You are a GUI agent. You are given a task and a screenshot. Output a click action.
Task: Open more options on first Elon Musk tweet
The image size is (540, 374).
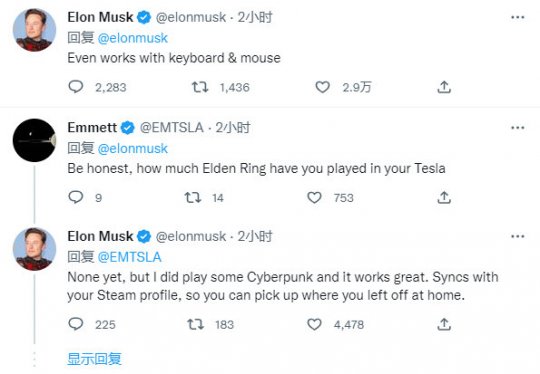[x=518, y=17]
